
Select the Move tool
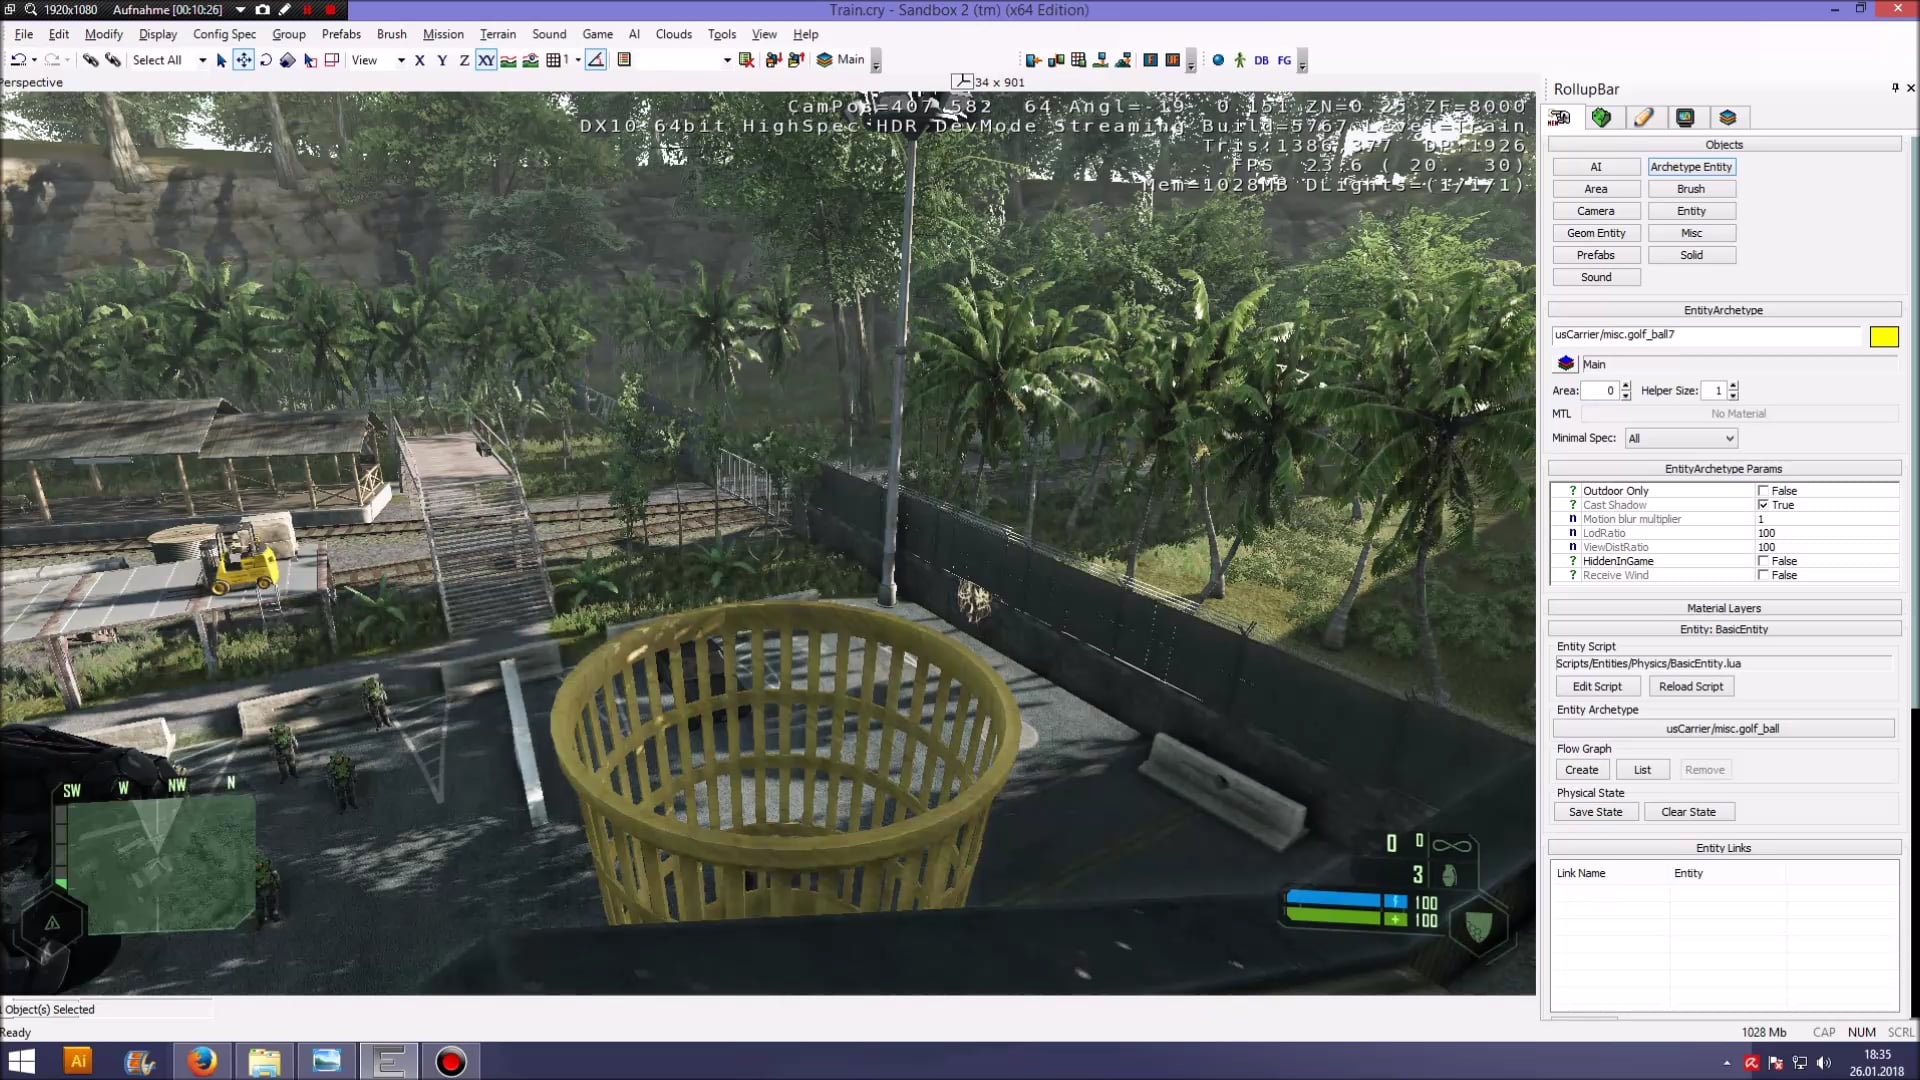[x=243, y=60]
